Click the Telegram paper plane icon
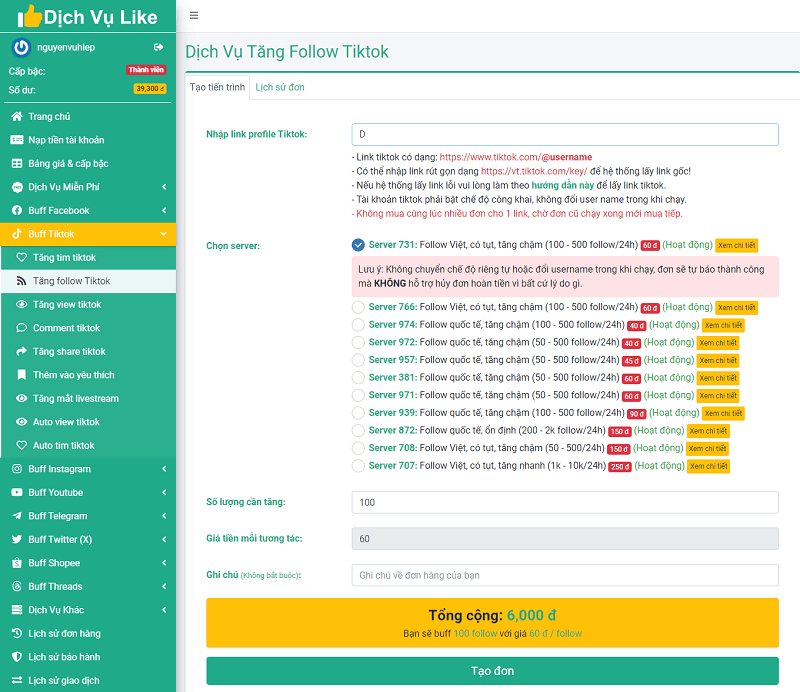The height and width of the screenshot is (692, 800). [x=17, y=515]
